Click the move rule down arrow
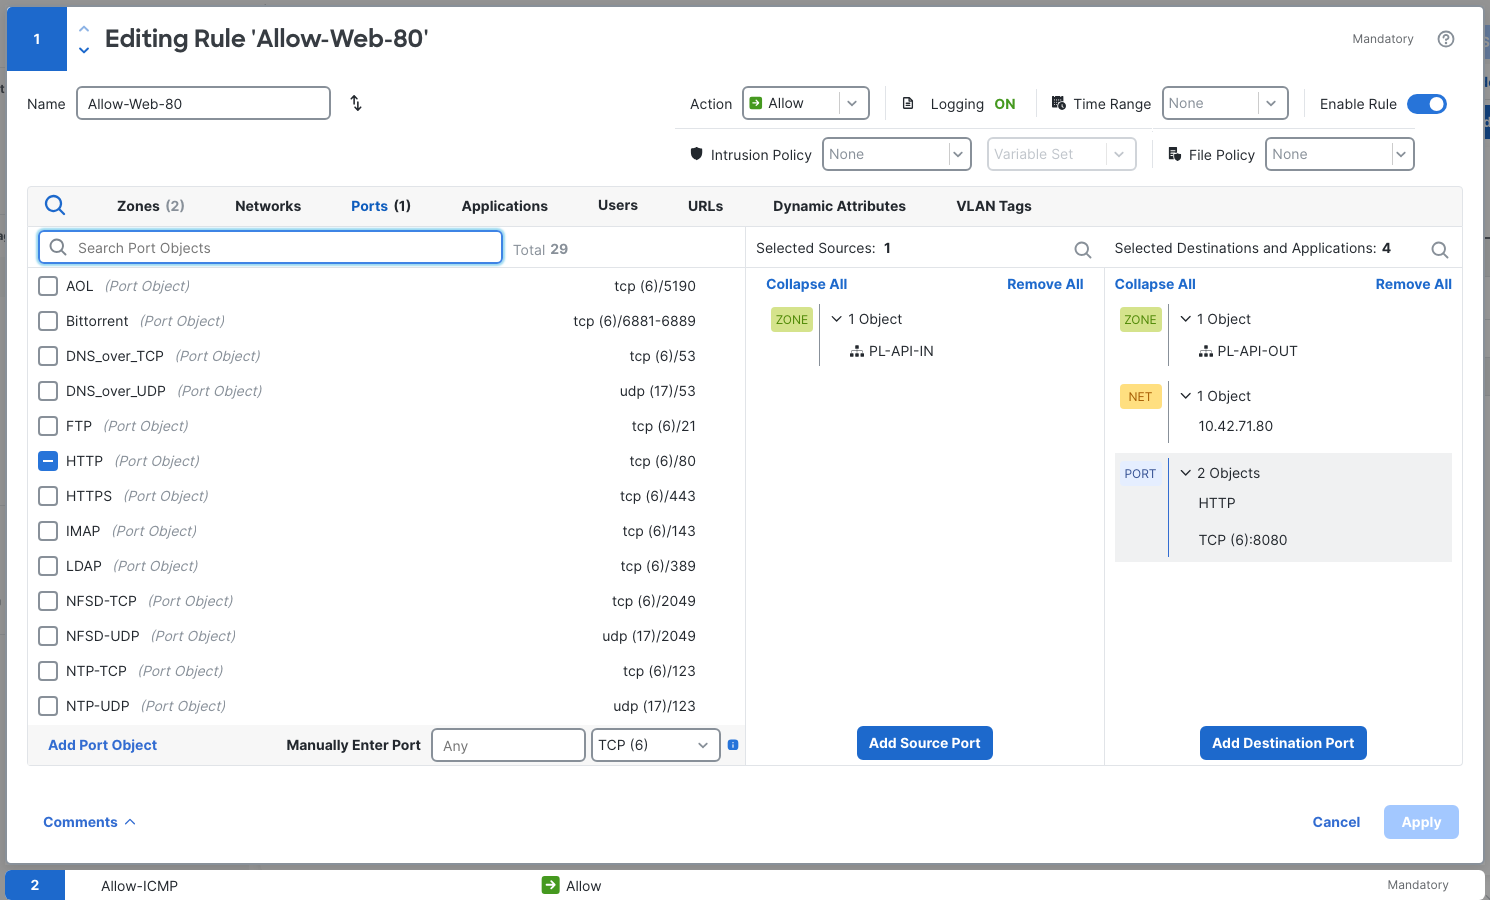Image resolution: width=1490 pixels, height=900 pixels. pyautogui.click(x=84, y=50)
